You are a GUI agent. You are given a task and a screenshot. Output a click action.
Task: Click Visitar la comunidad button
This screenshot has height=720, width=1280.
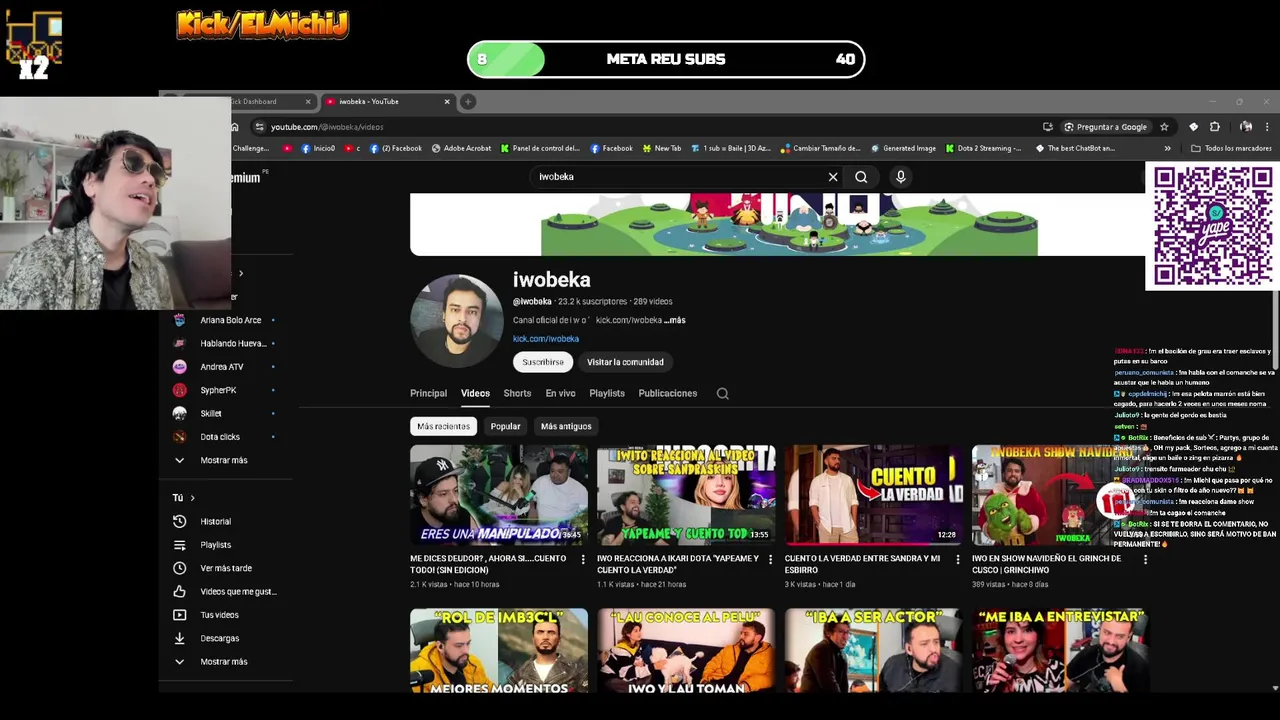[625, 362]
